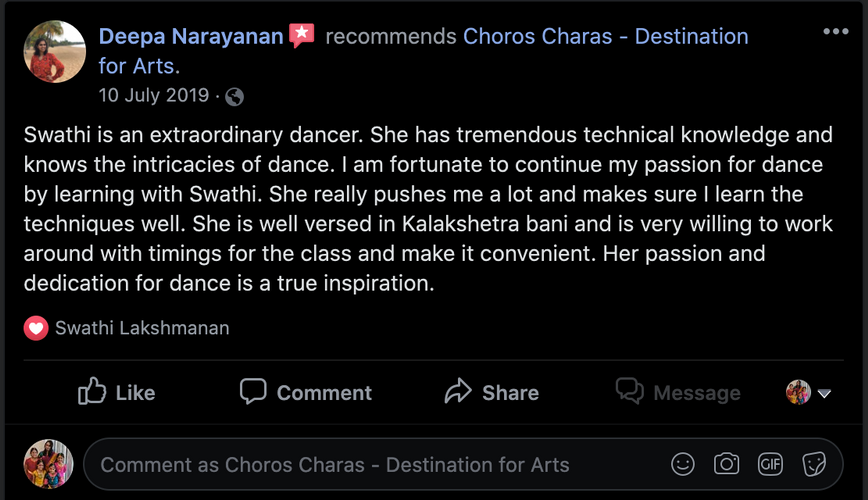Open the sticker picker icon

814,464
